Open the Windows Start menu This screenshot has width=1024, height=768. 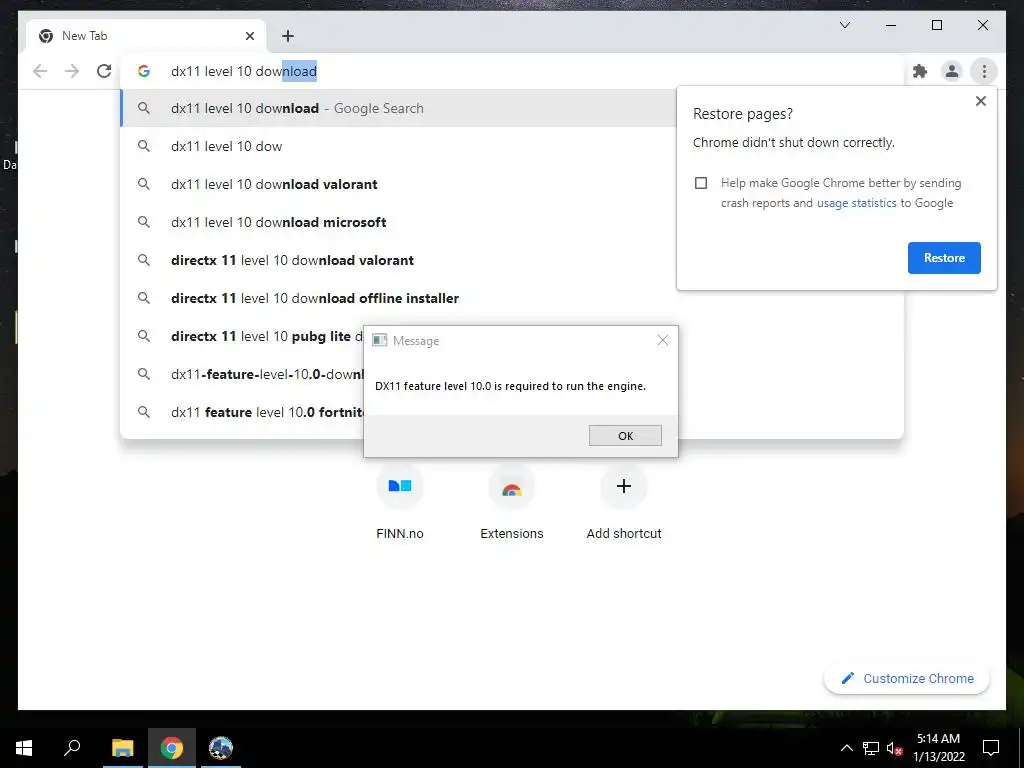click(24, 748)
